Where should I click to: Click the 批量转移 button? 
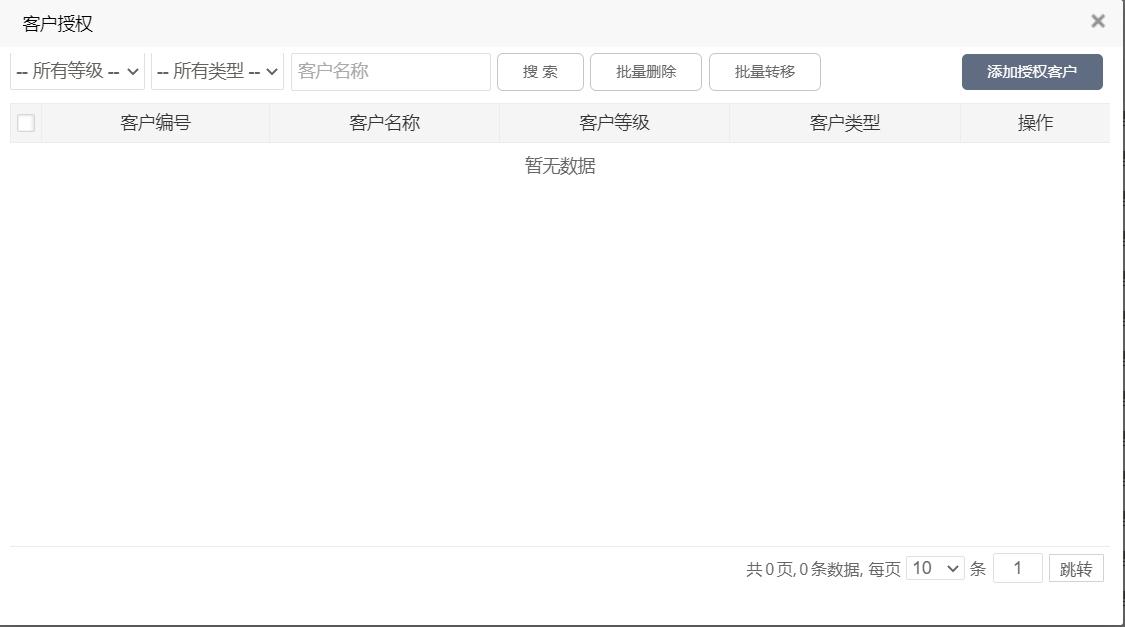pos(765,72)
